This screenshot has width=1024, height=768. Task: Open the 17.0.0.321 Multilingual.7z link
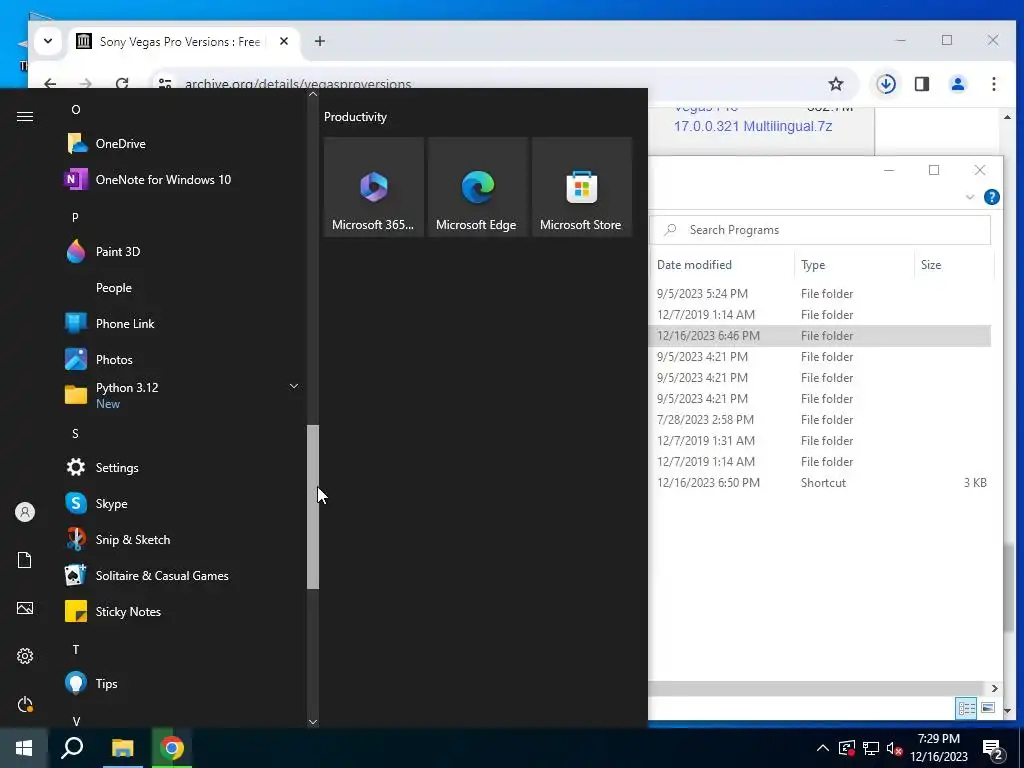point(753,126)
